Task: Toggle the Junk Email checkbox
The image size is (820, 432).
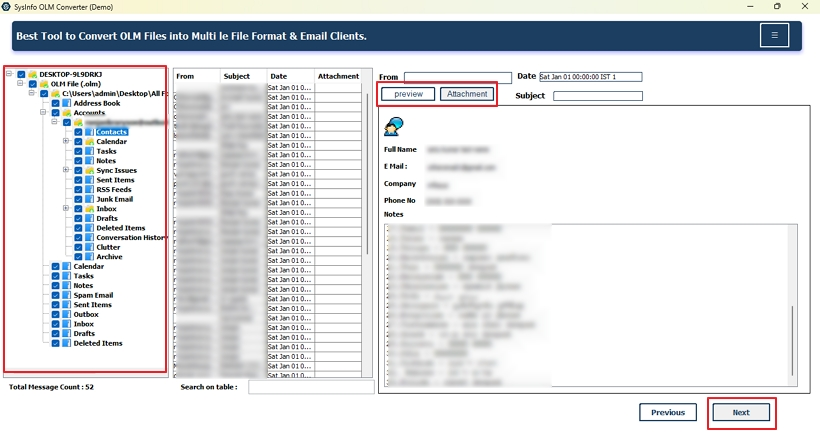Action: [78, 199]
